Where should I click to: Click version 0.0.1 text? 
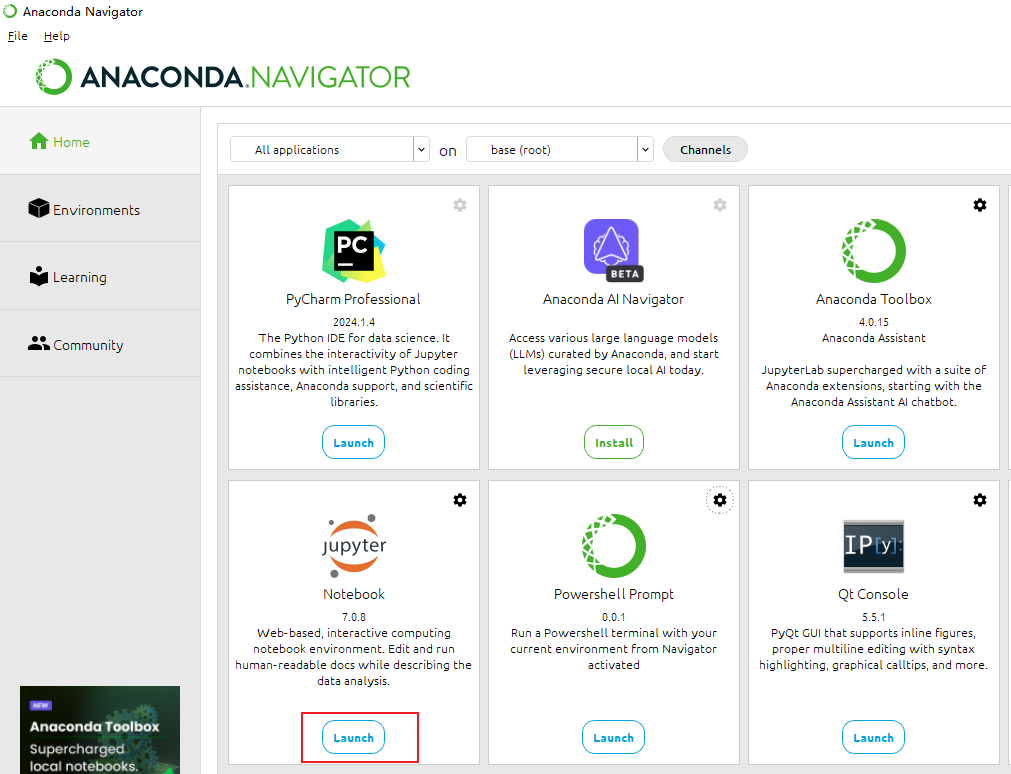[613, 617]
